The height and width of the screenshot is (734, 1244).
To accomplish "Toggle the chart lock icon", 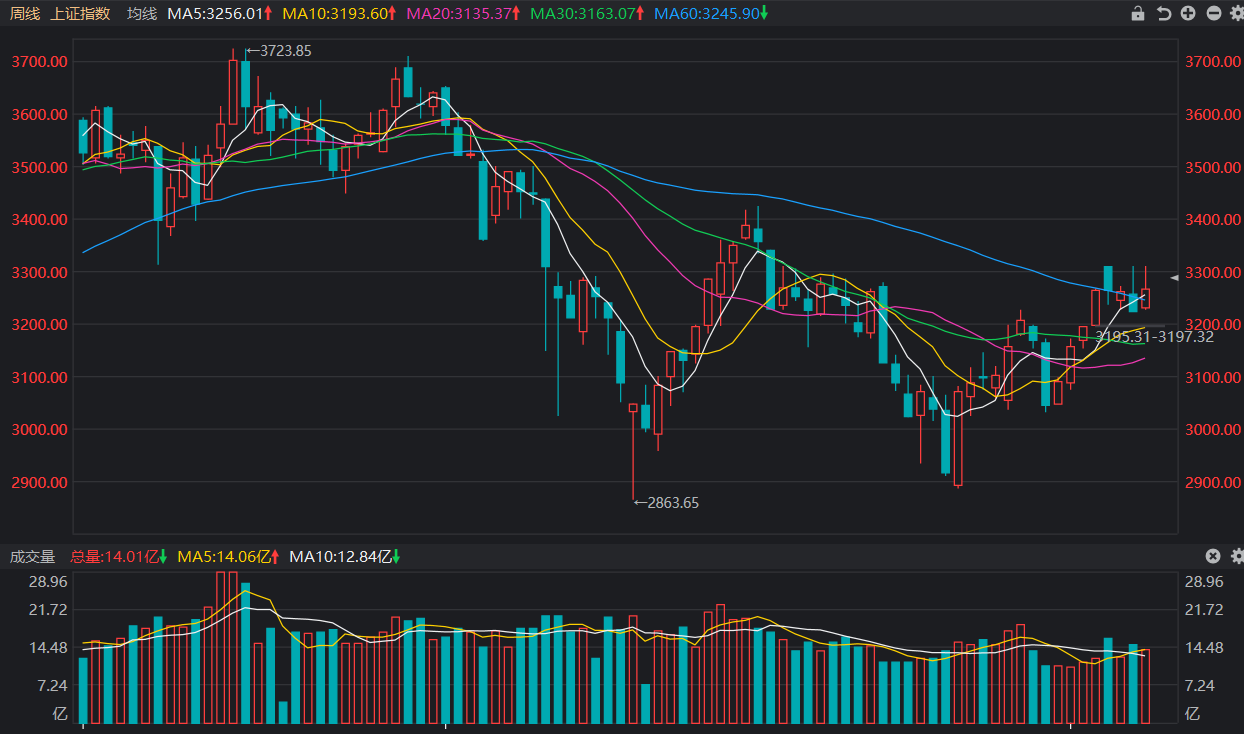I will (x=1137, y=14).
